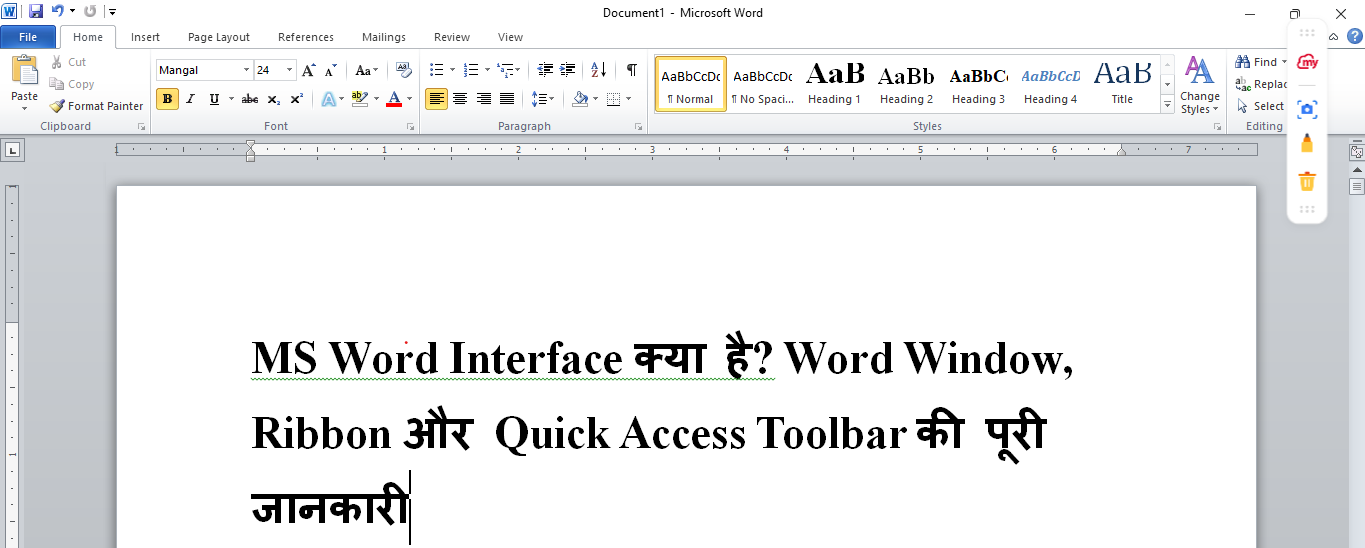
Task: Justify the paragraph text
Action: tap(507, 99)
